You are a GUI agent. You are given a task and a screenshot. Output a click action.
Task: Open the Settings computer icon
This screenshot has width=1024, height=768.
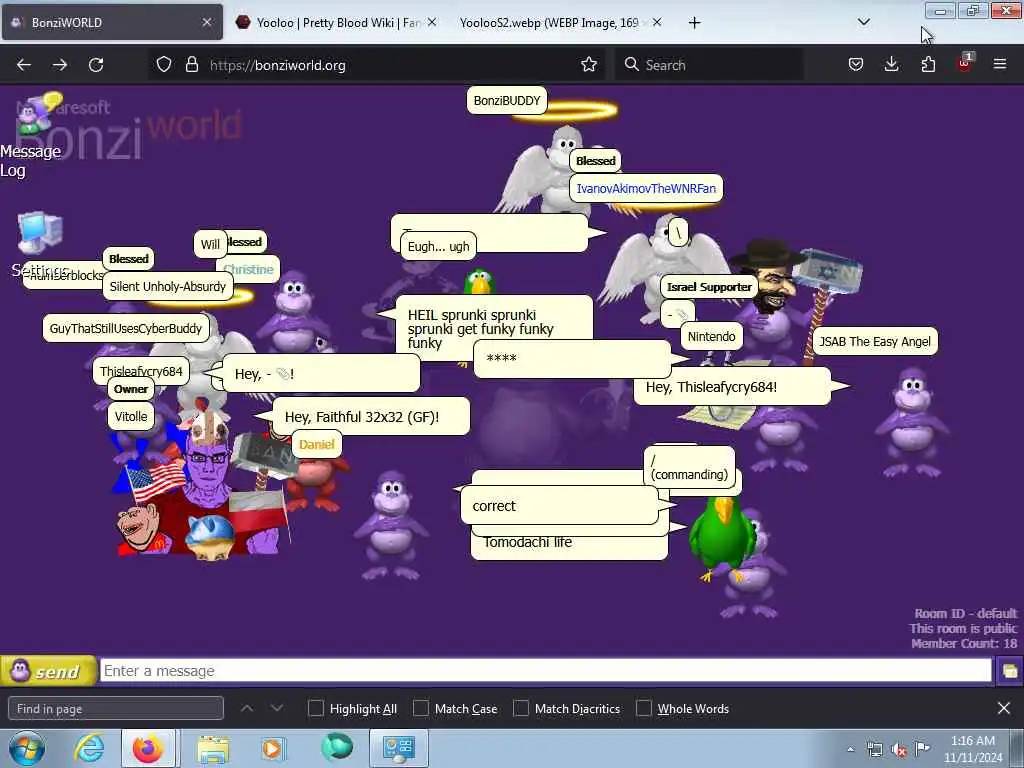pos(40,244)
